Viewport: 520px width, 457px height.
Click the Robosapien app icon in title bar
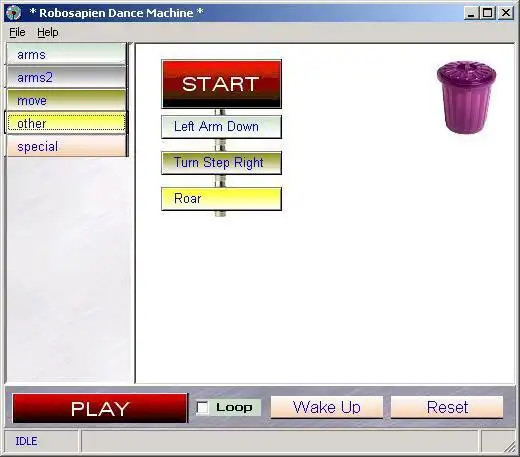click(14, 13)
